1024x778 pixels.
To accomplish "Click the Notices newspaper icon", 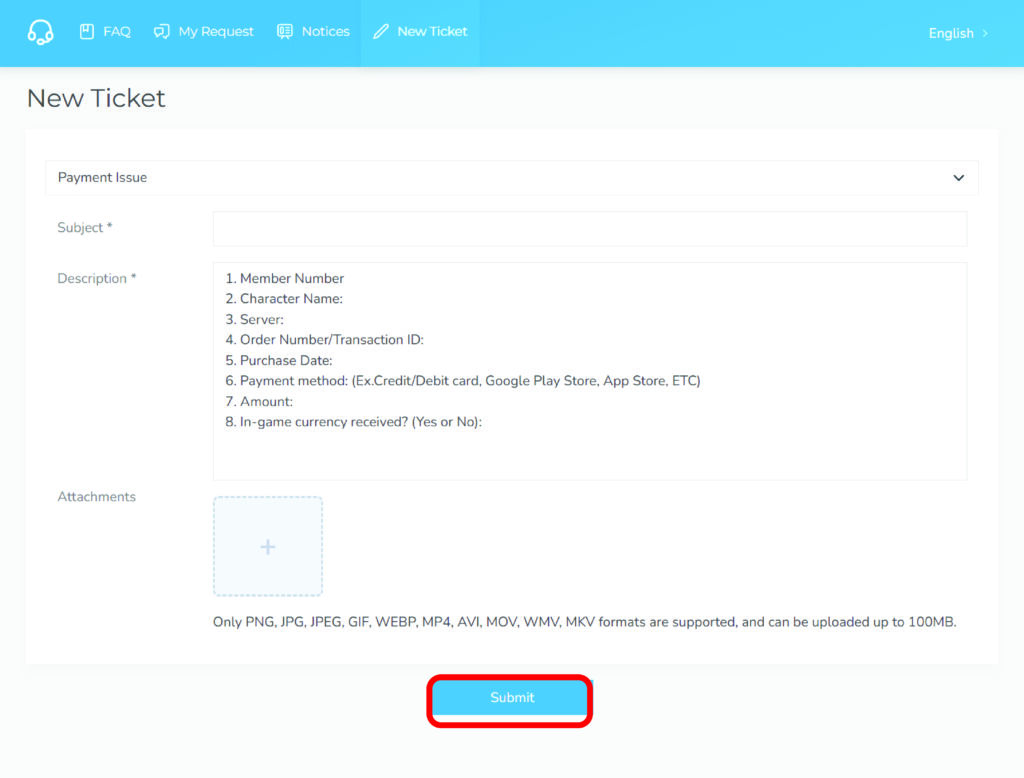I will click(x=285, y=32).
